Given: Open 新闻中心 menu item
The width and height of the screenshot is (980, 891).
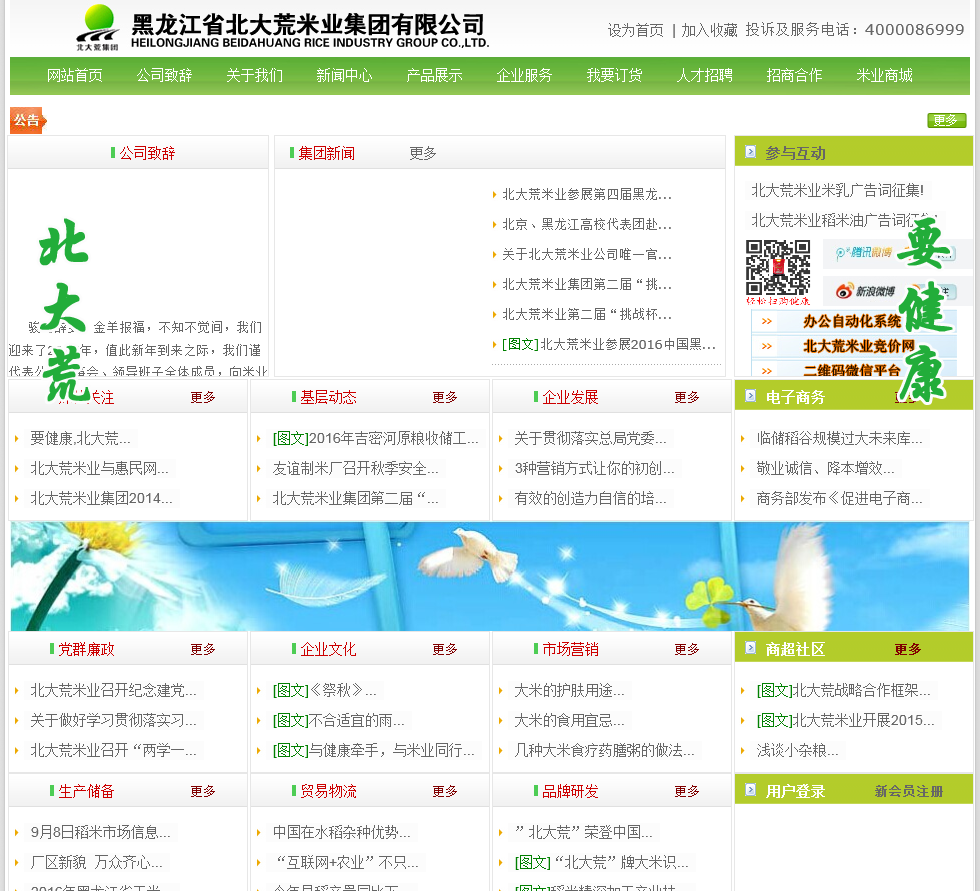Looking at the screenshot, I should click(x=344, y=76).
